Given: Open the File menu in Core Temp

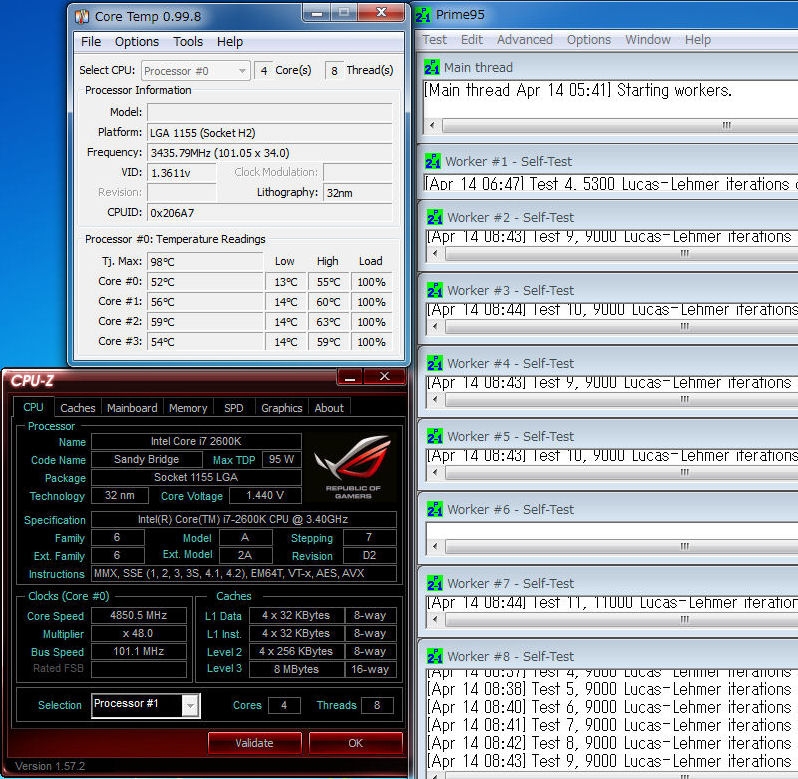Looking at the screenshot, I should pos(91,42).
